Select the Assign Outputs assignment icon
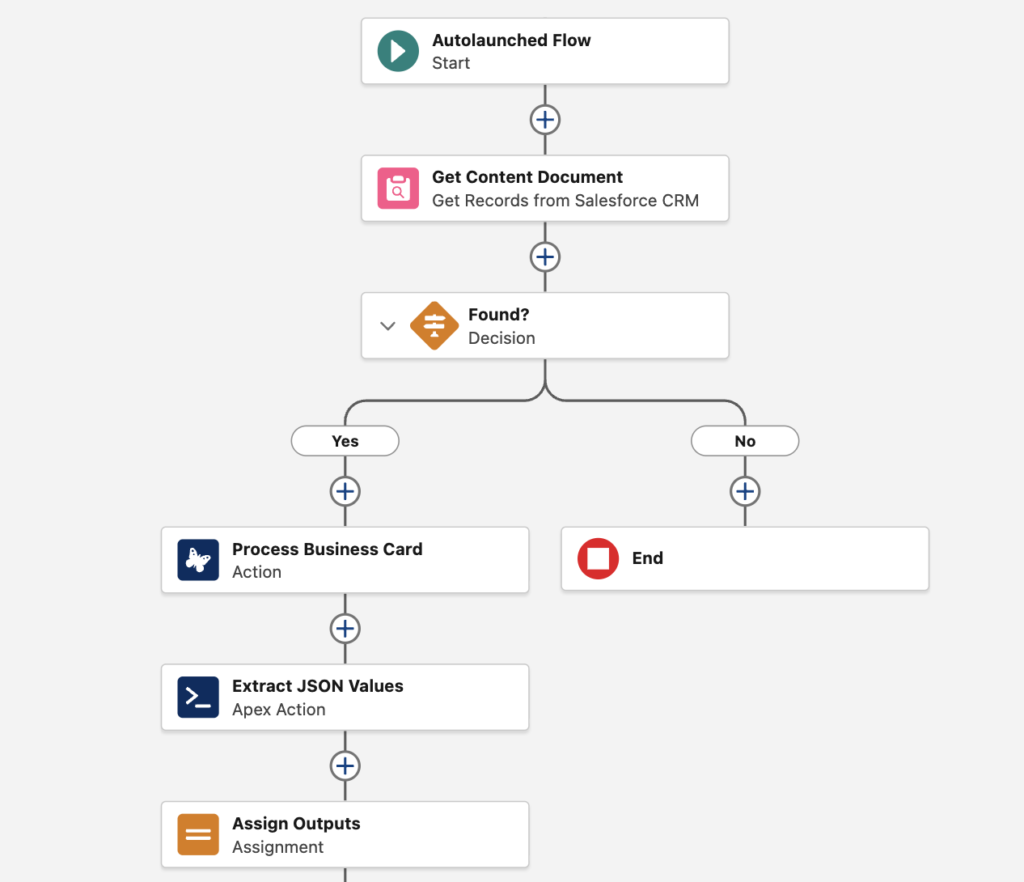1024x882 pixels. tap(197, 834)
